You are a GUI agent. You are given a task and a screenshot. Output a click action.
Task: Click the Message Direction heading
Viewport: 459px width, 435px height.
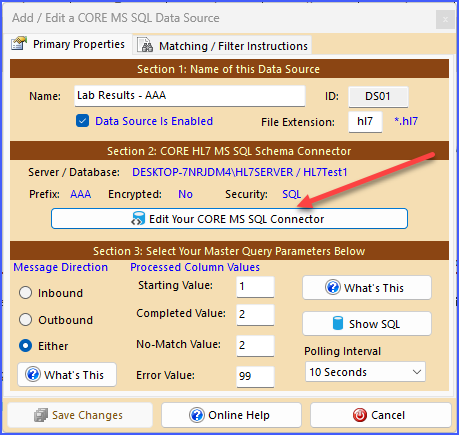60,267
